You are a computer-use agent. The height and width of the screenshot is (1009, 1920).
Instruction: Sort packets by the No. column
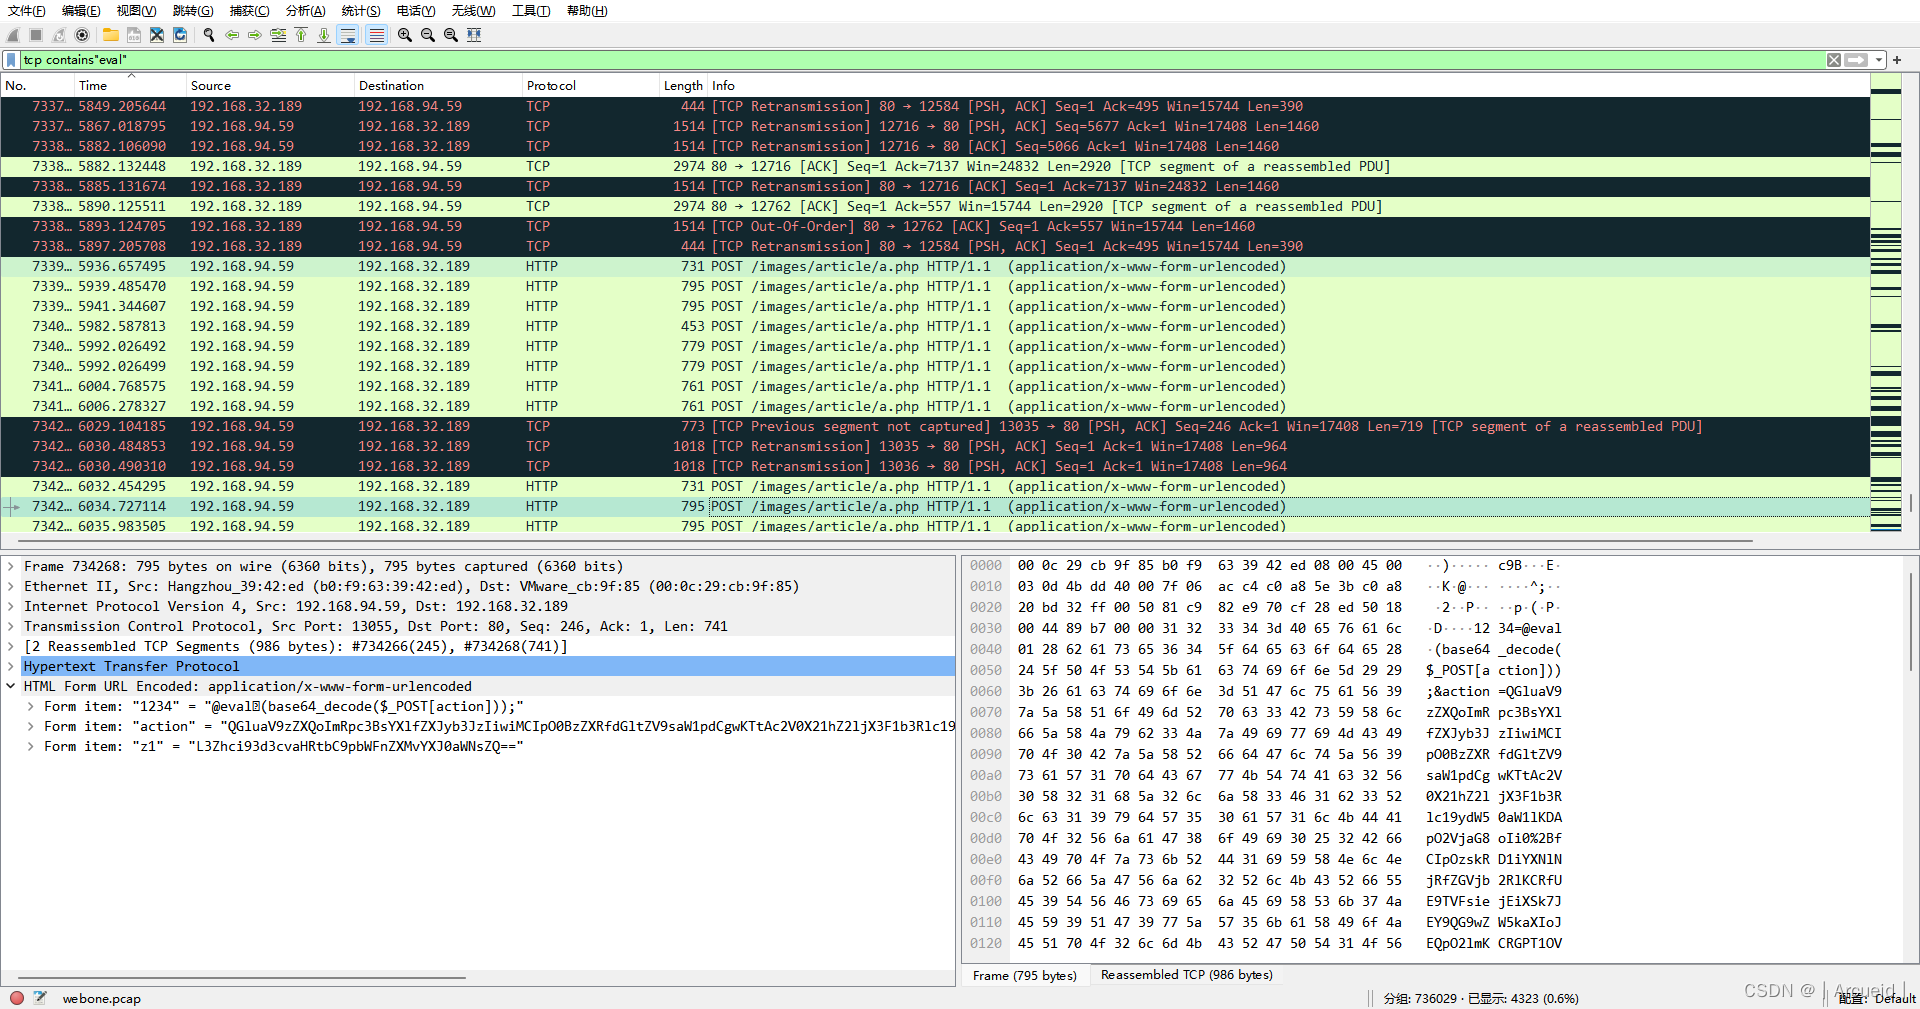37,86
